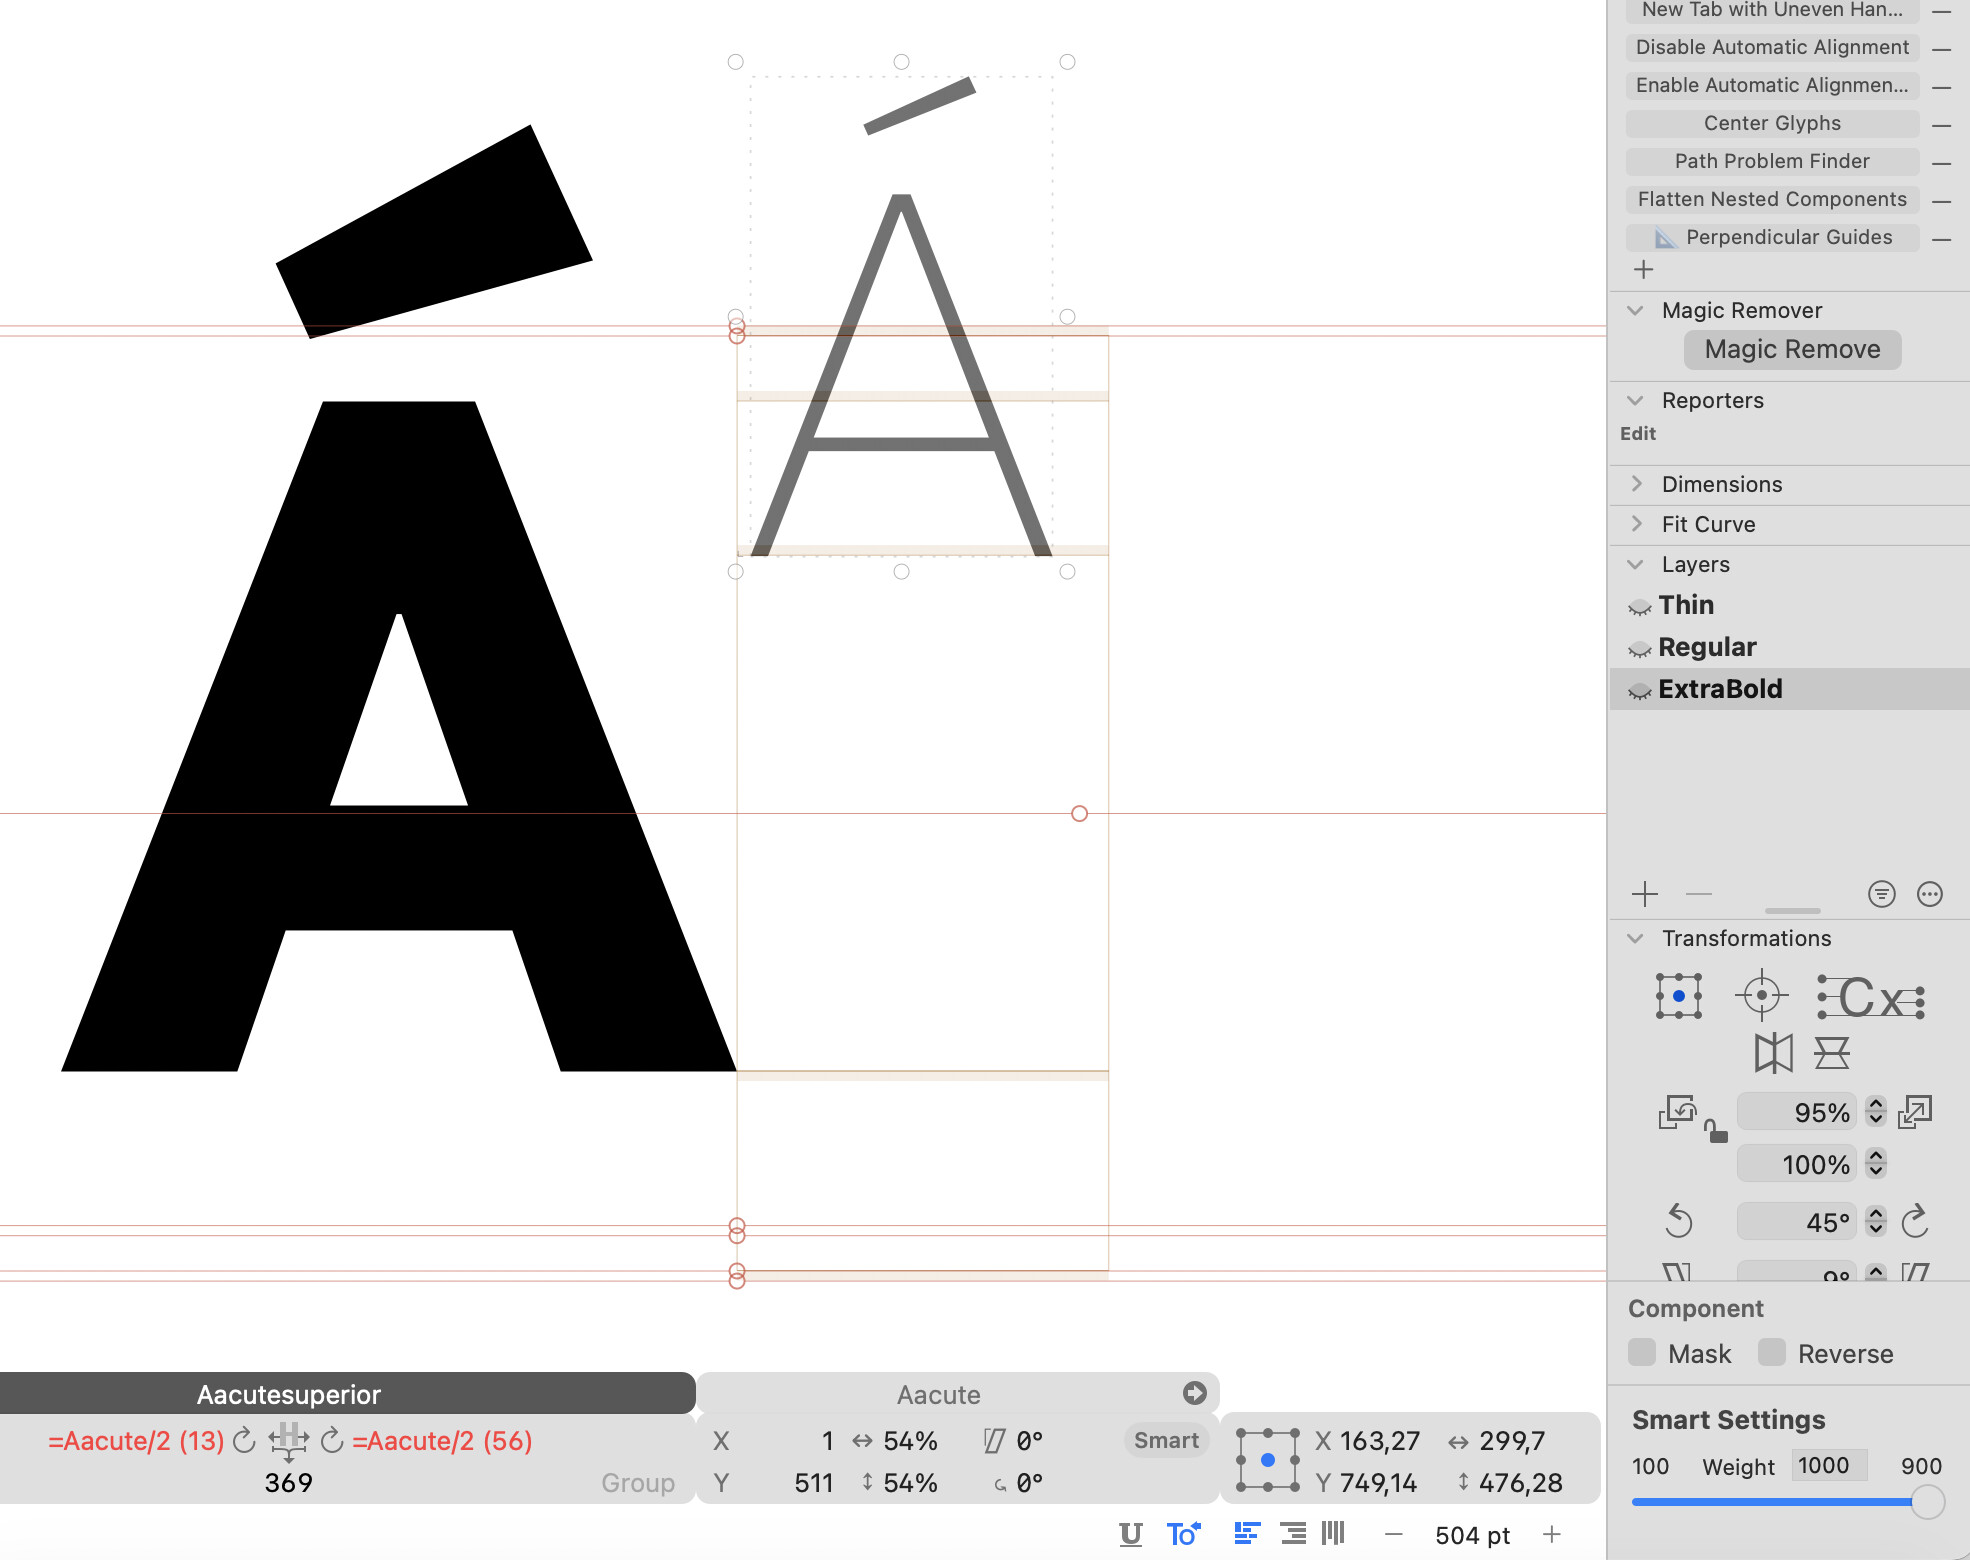This screenshot has height=1560, width=1970.
Task: Click the flip vertical mirror icon
Action: tap(1832, 1053)
